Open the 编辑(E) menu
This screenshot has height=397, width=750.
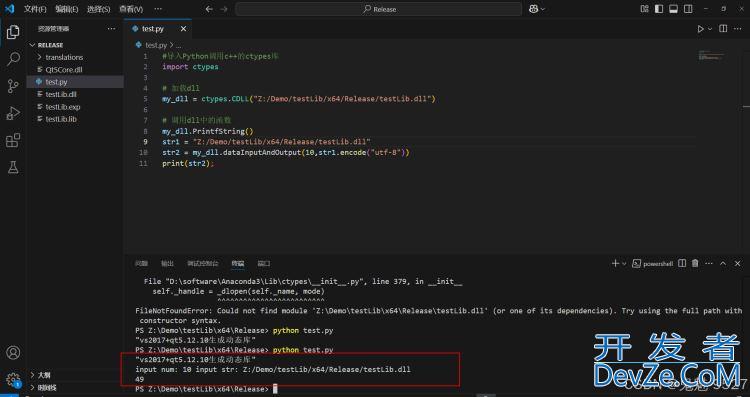click(66, 9)
